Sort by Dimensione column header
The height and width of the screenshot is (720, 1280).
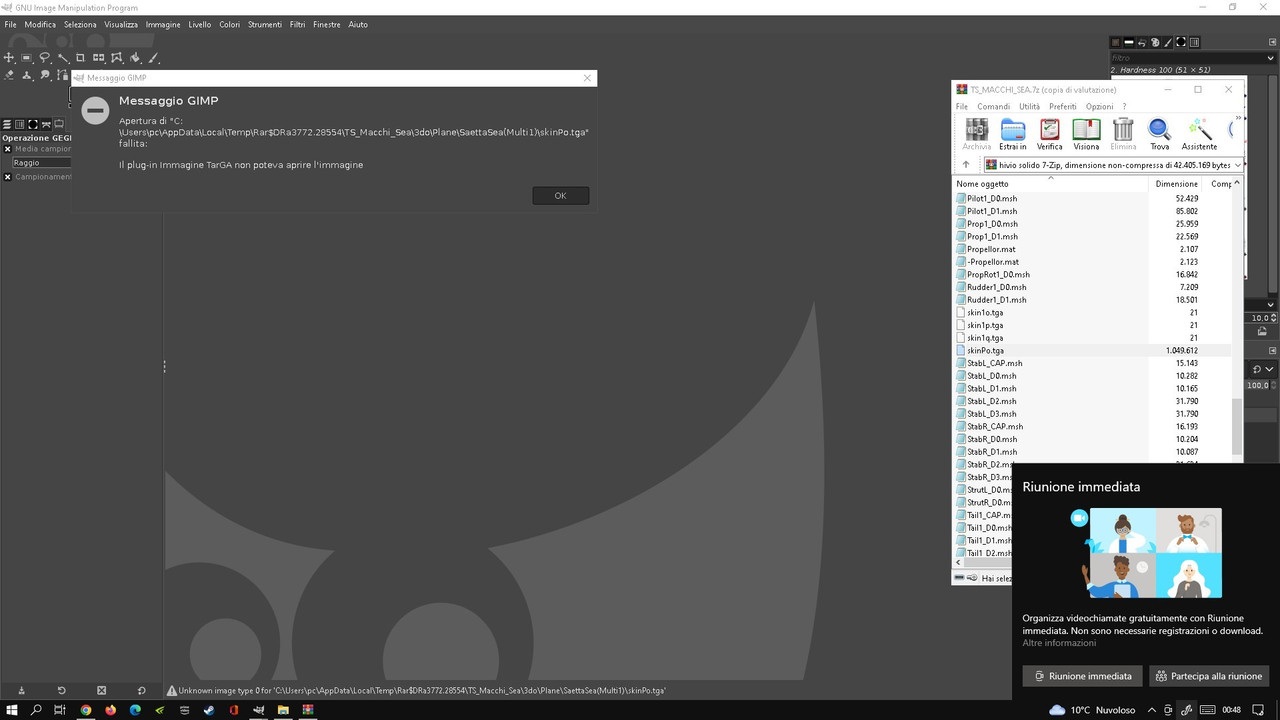pos(1176,184)
